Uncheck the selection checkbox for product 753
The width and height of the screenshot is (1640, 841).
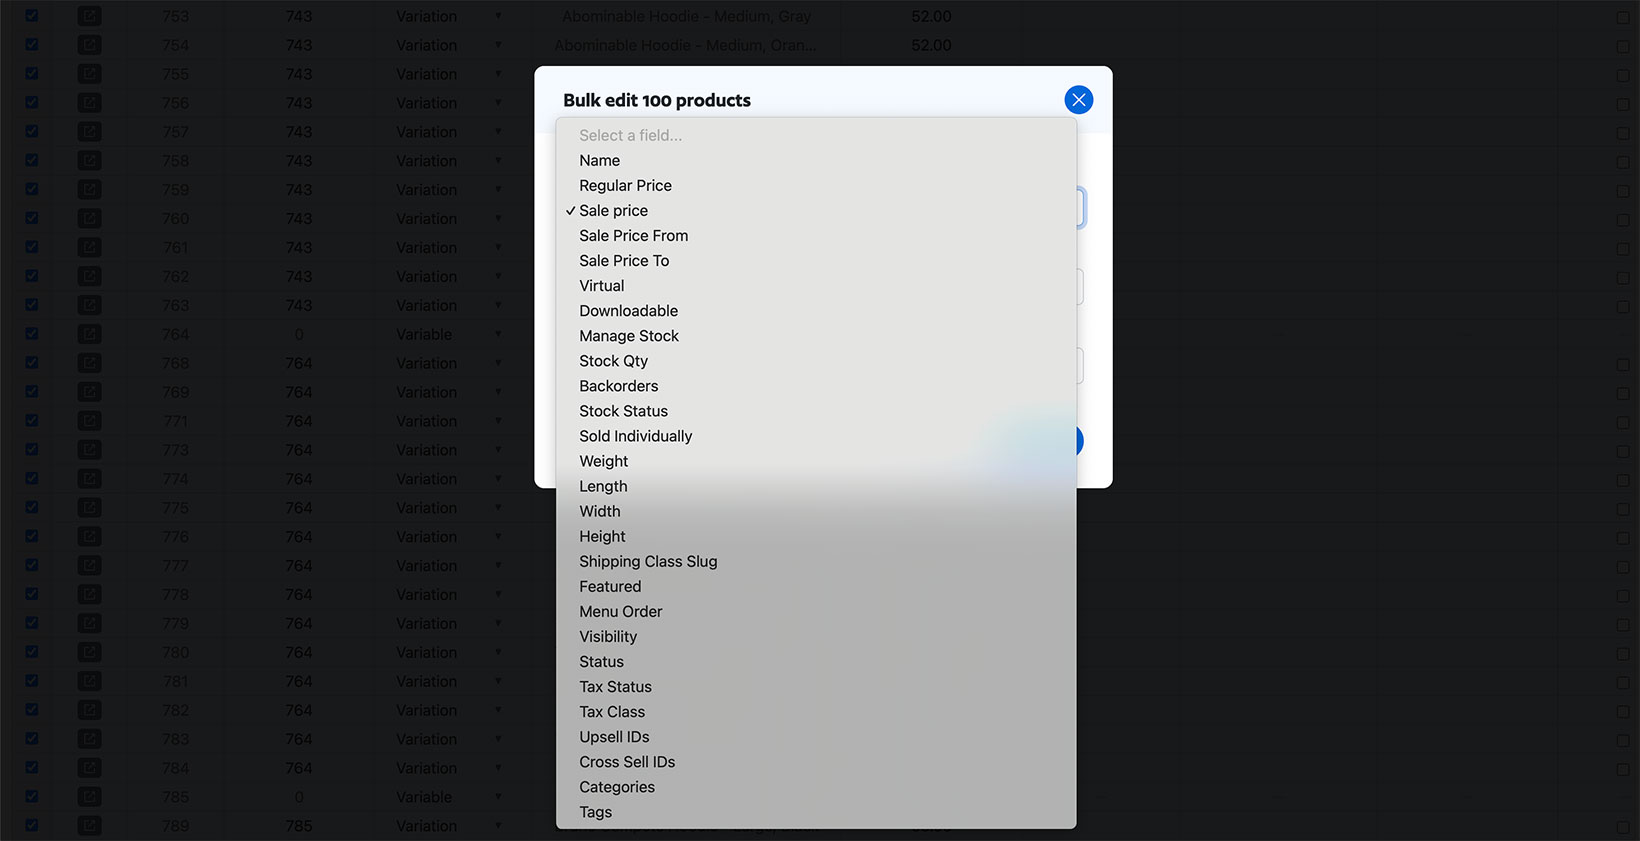(x=31, y=16)
